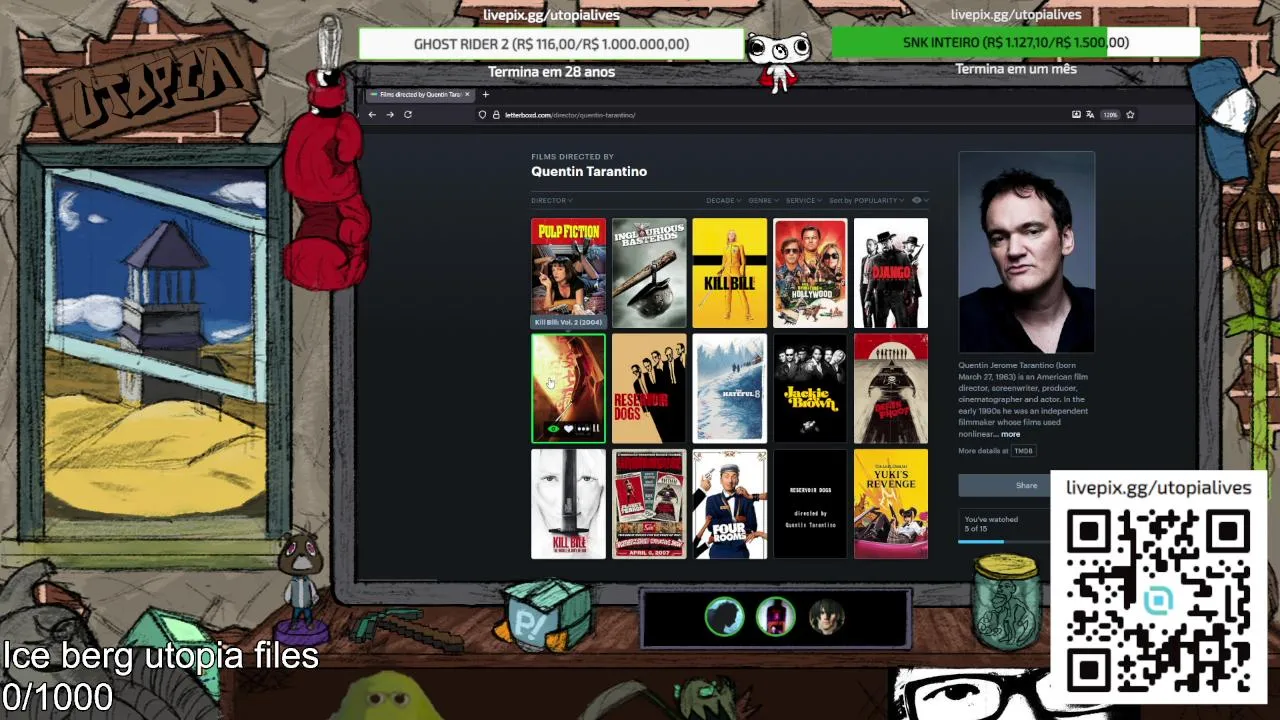1280x720 pixels.
Task: Open the three-dots menu on Kill Bill Vol. 2
Action: click(583, 429)
